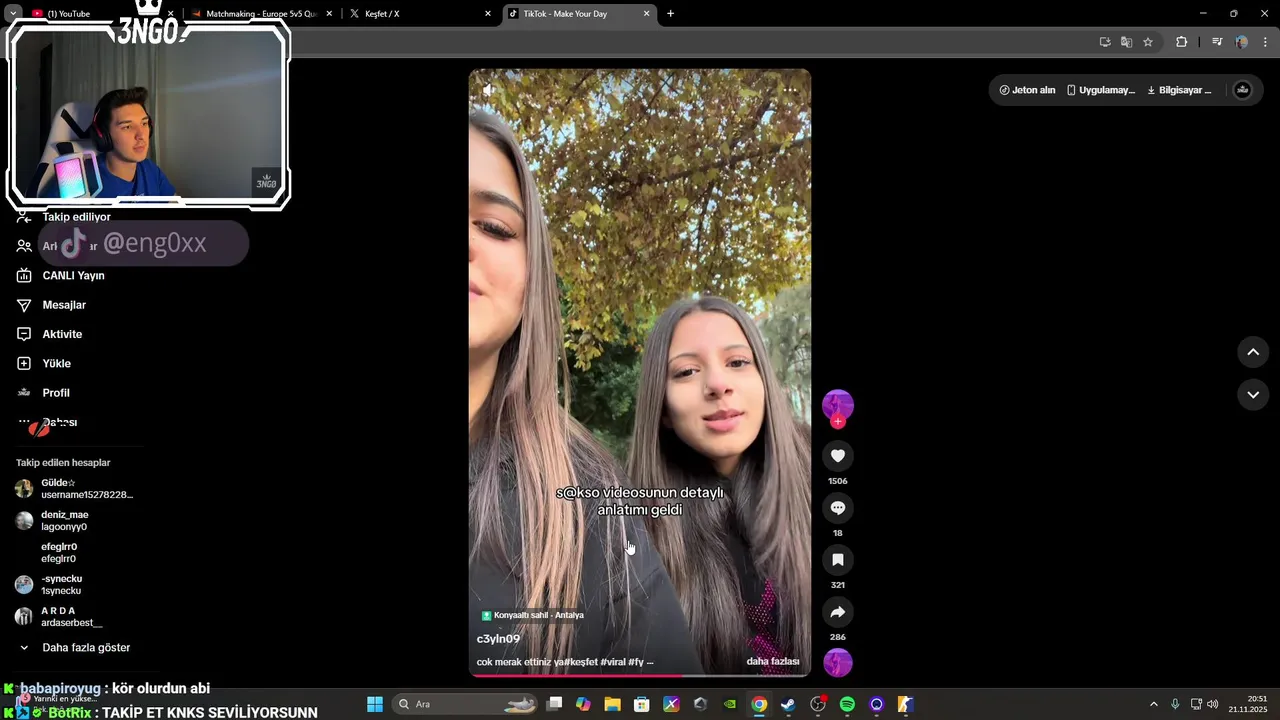Bookmark page with star icon
This screenshot has width=1280, height=720.
pos(1148,42)
